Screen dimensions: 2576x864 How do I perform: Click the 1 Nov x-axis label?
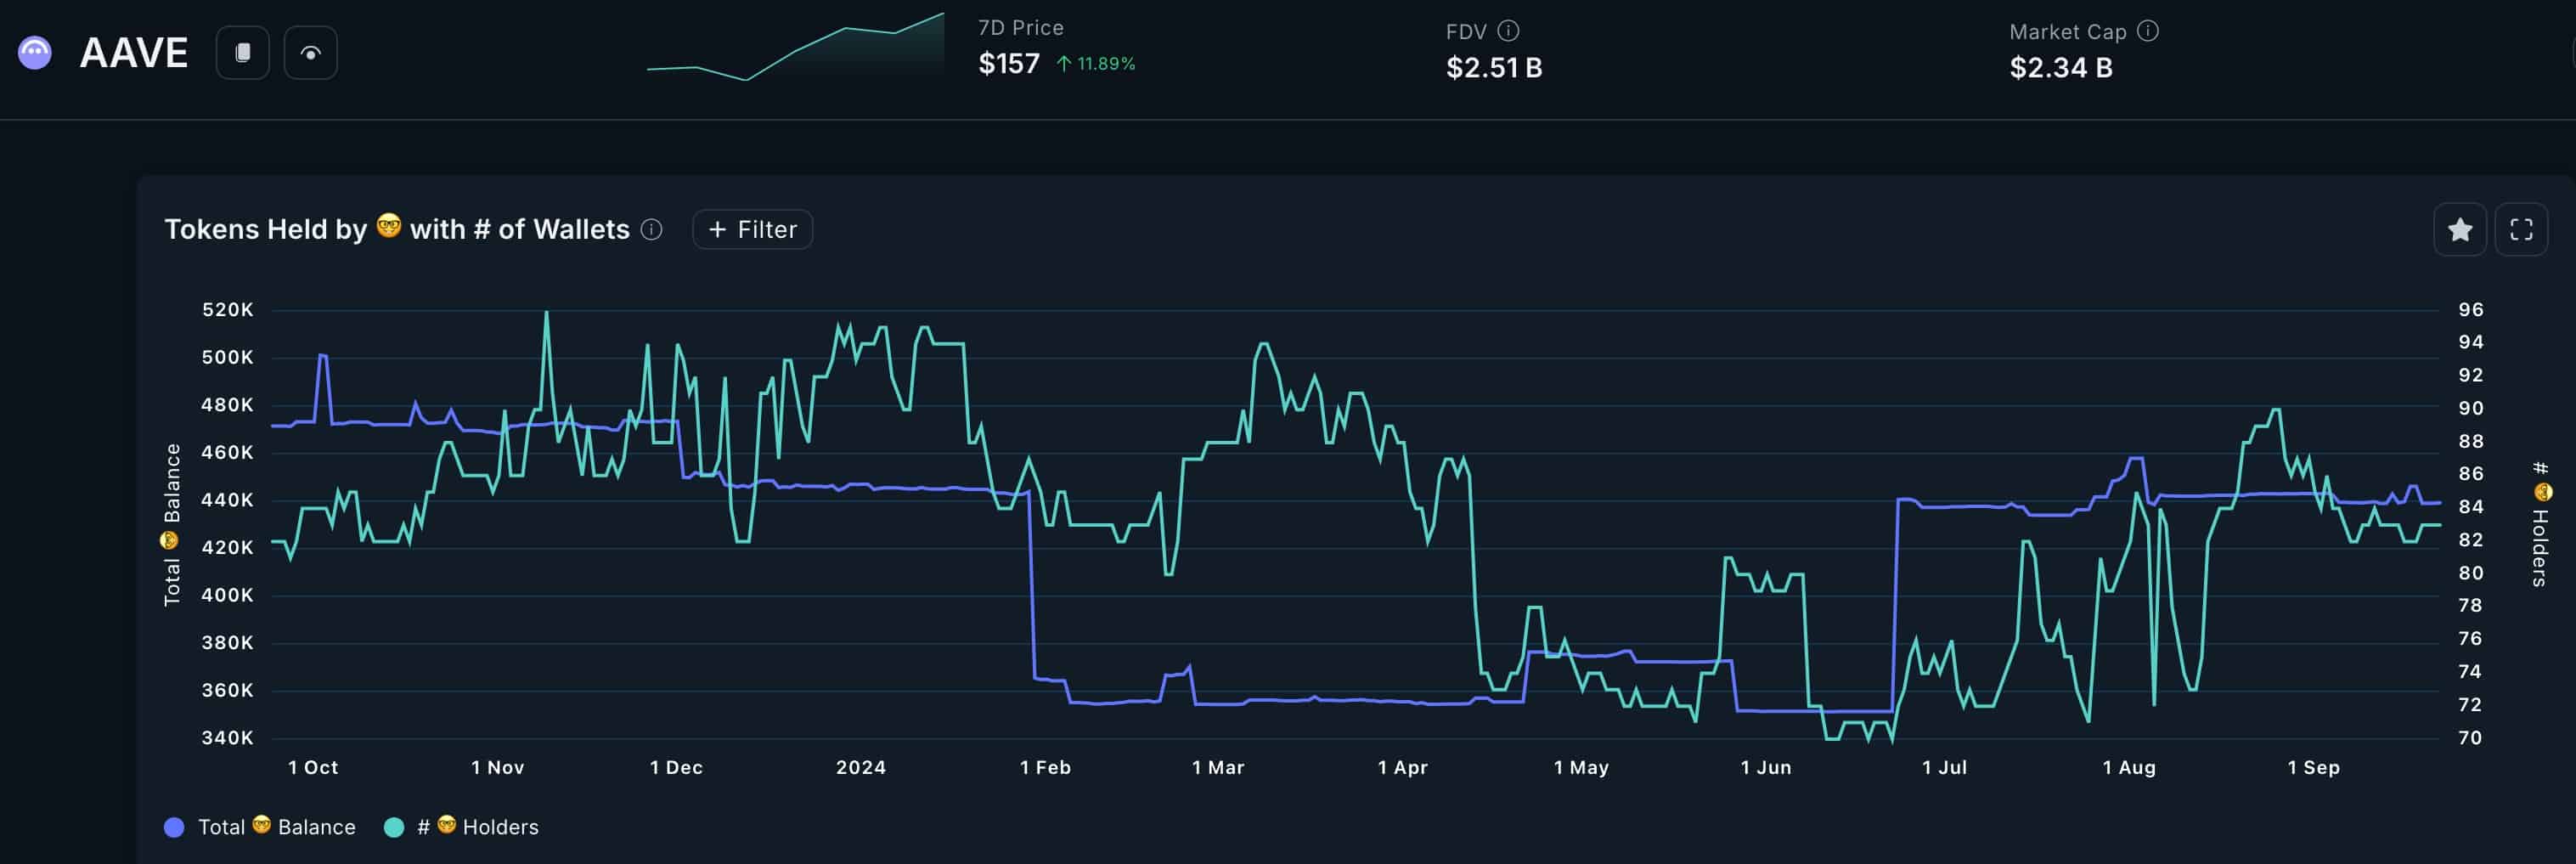(498, 767)
